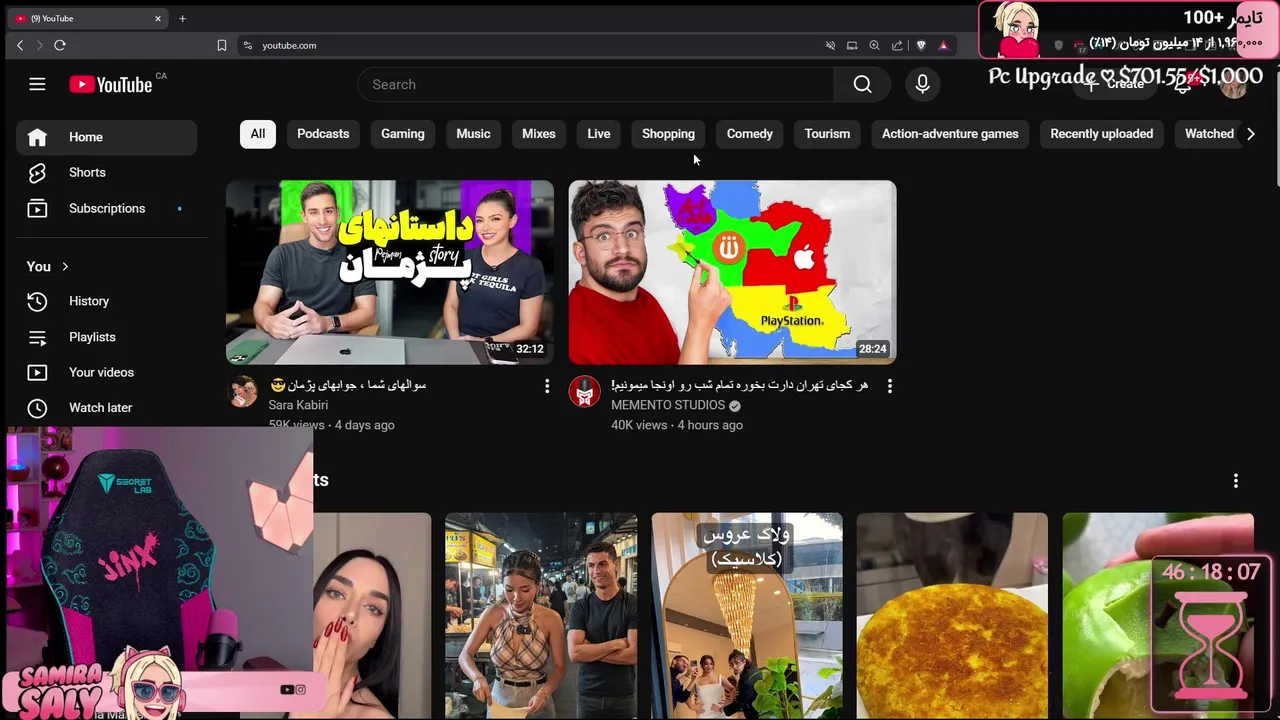
Task: Open Your videos in the sidebar
Action: tap(106, 372)
